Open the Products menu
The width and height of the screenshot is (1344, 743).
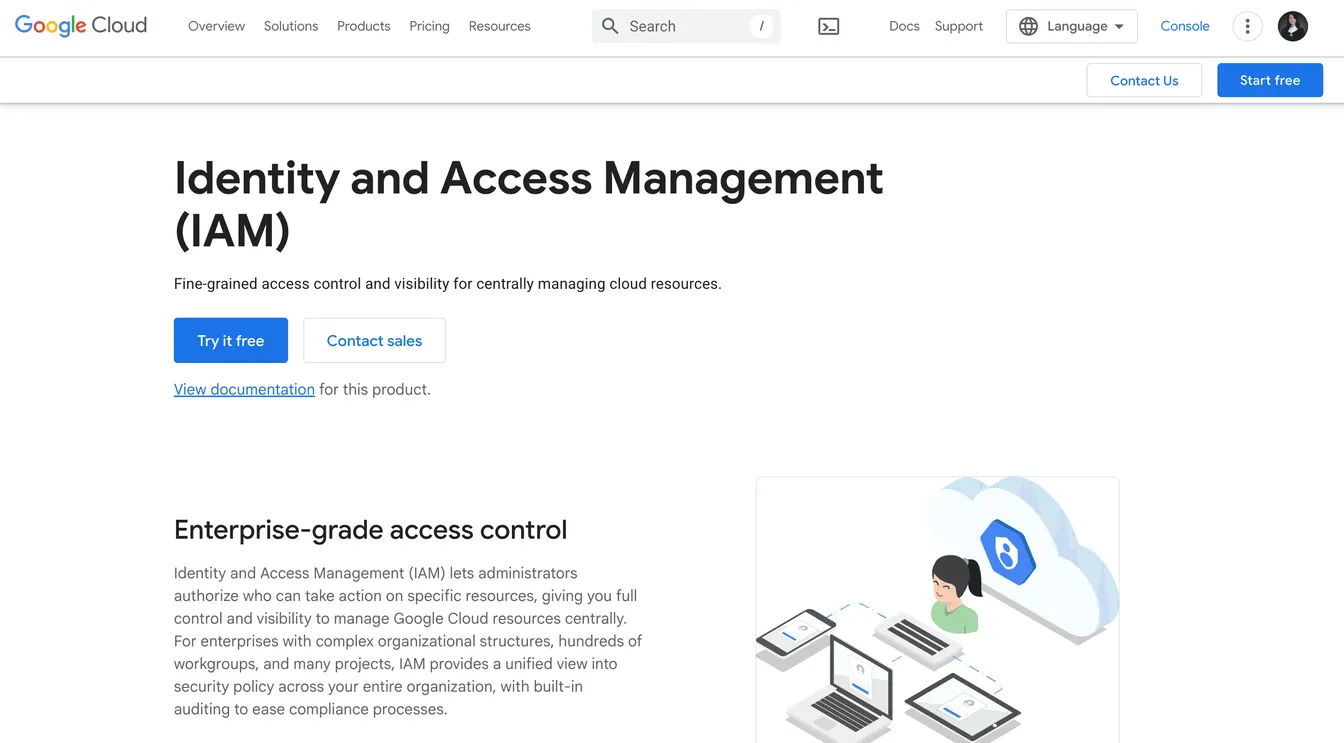[364, 26]
